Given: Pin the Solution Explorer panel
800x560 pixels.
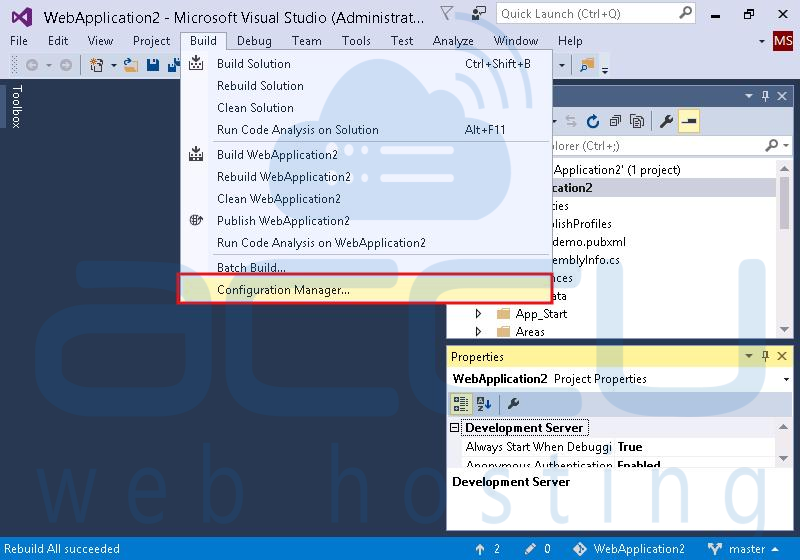Looking at the screenshot, I should point(765,95).
